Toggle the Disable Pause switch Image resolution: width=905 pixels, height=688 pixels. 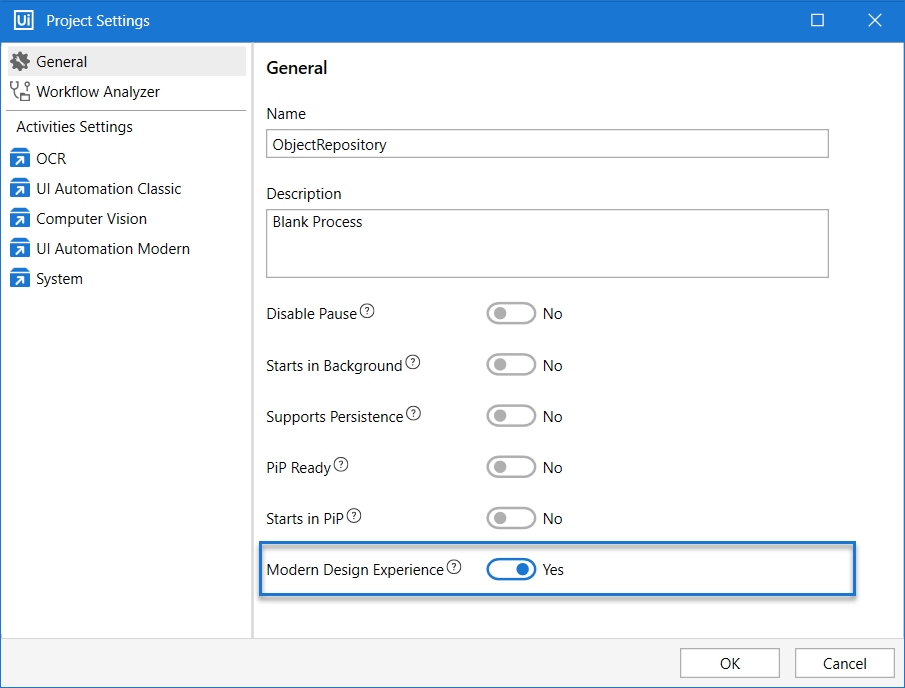pyautogui.click(x=511, y=314)
